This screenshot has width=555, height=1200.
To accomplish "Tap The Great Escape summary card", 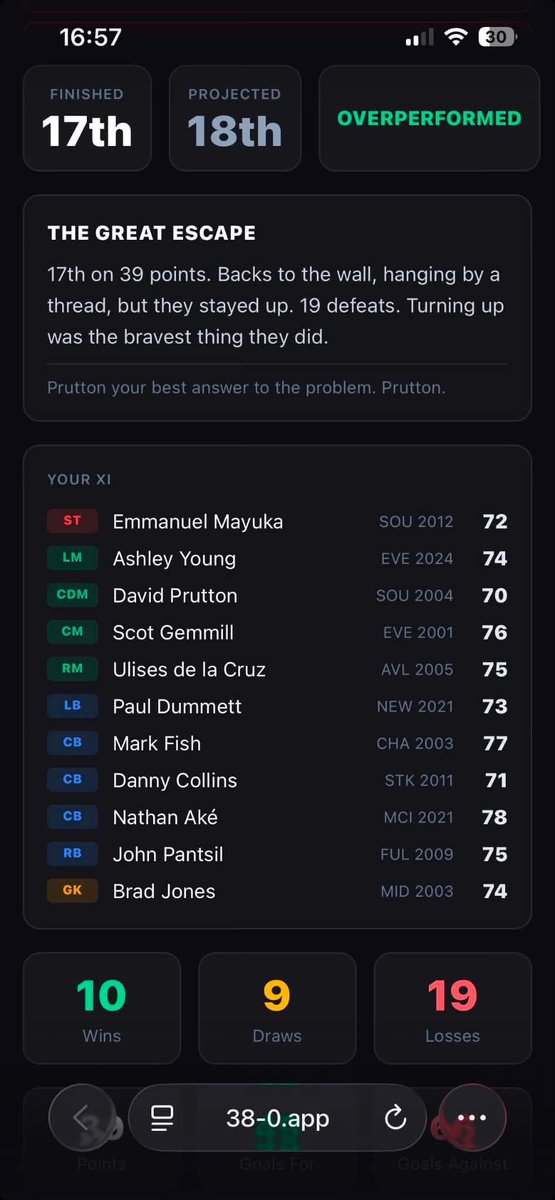I will 277,308.
